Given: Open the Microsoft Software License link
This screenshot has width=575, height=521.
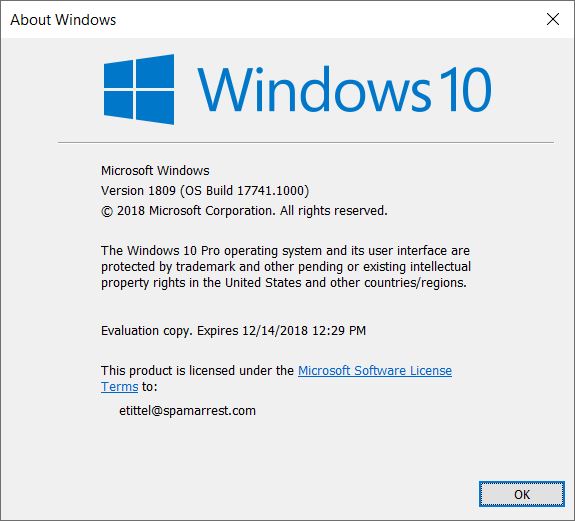Looking at the screenshot, I should pos(375,370).
